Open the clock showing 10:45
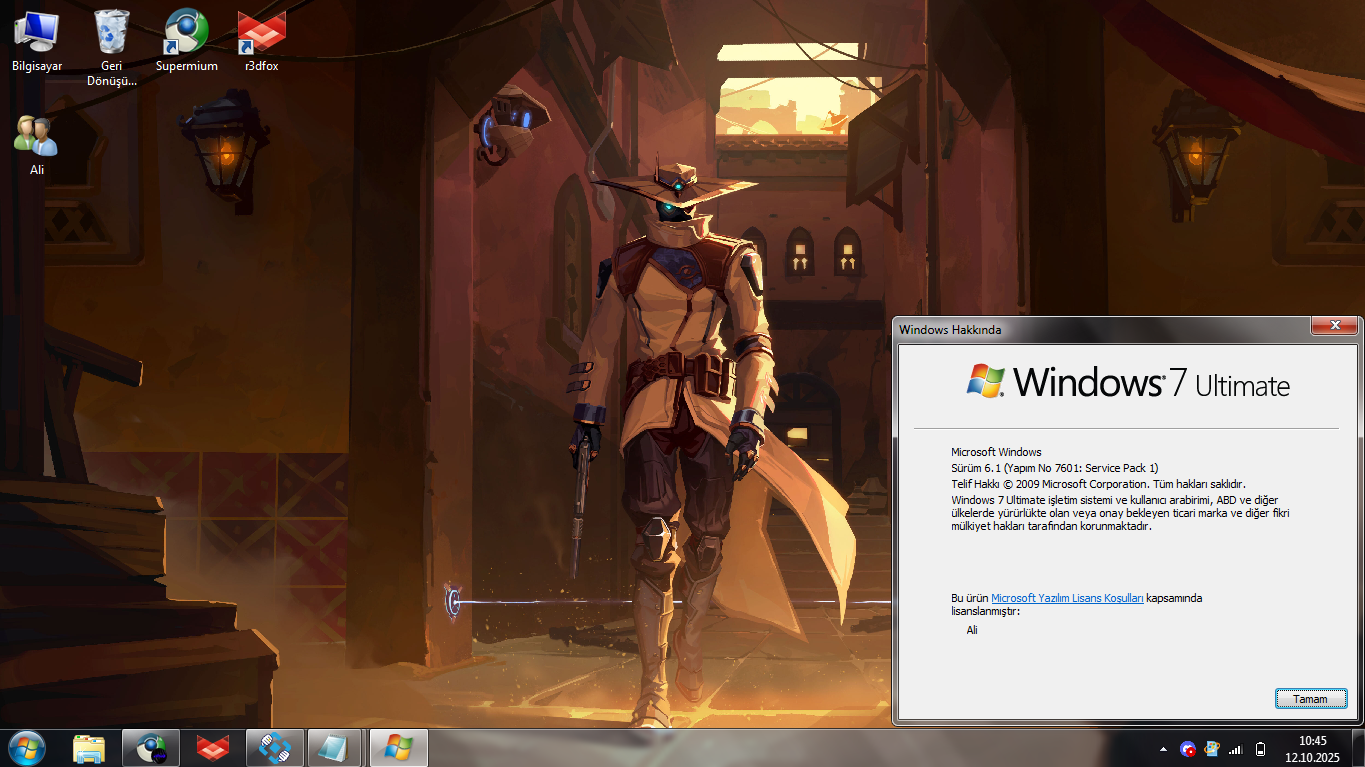This screenshot has width=1365, height=767. pos(1312,749)
